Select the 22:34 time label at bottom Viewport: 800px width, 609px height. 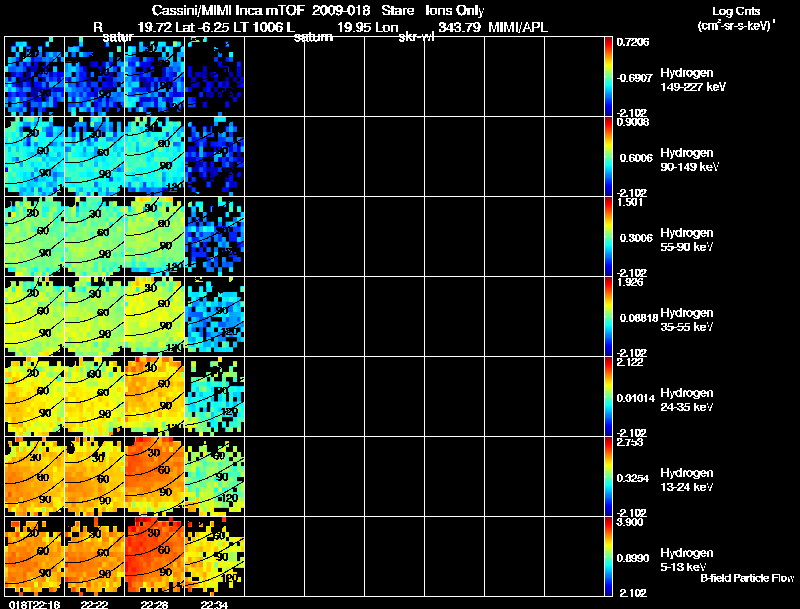[214, 603]
